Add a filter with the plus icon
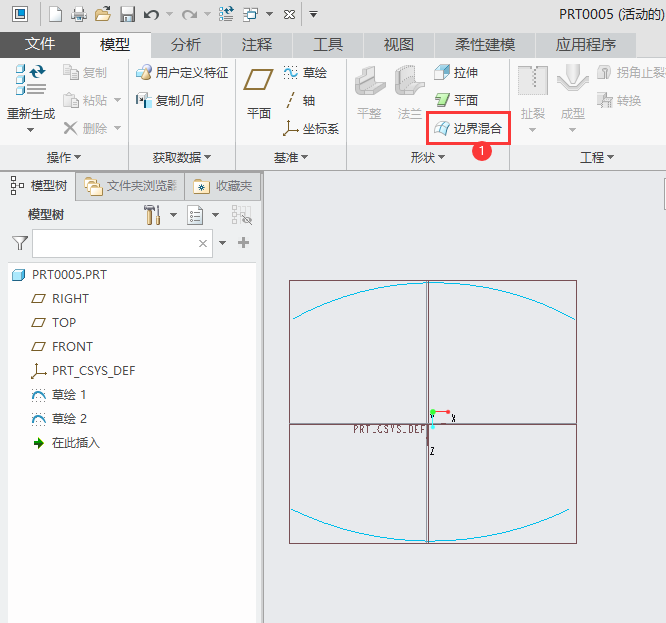666x623 pixels. coord(243,243)
